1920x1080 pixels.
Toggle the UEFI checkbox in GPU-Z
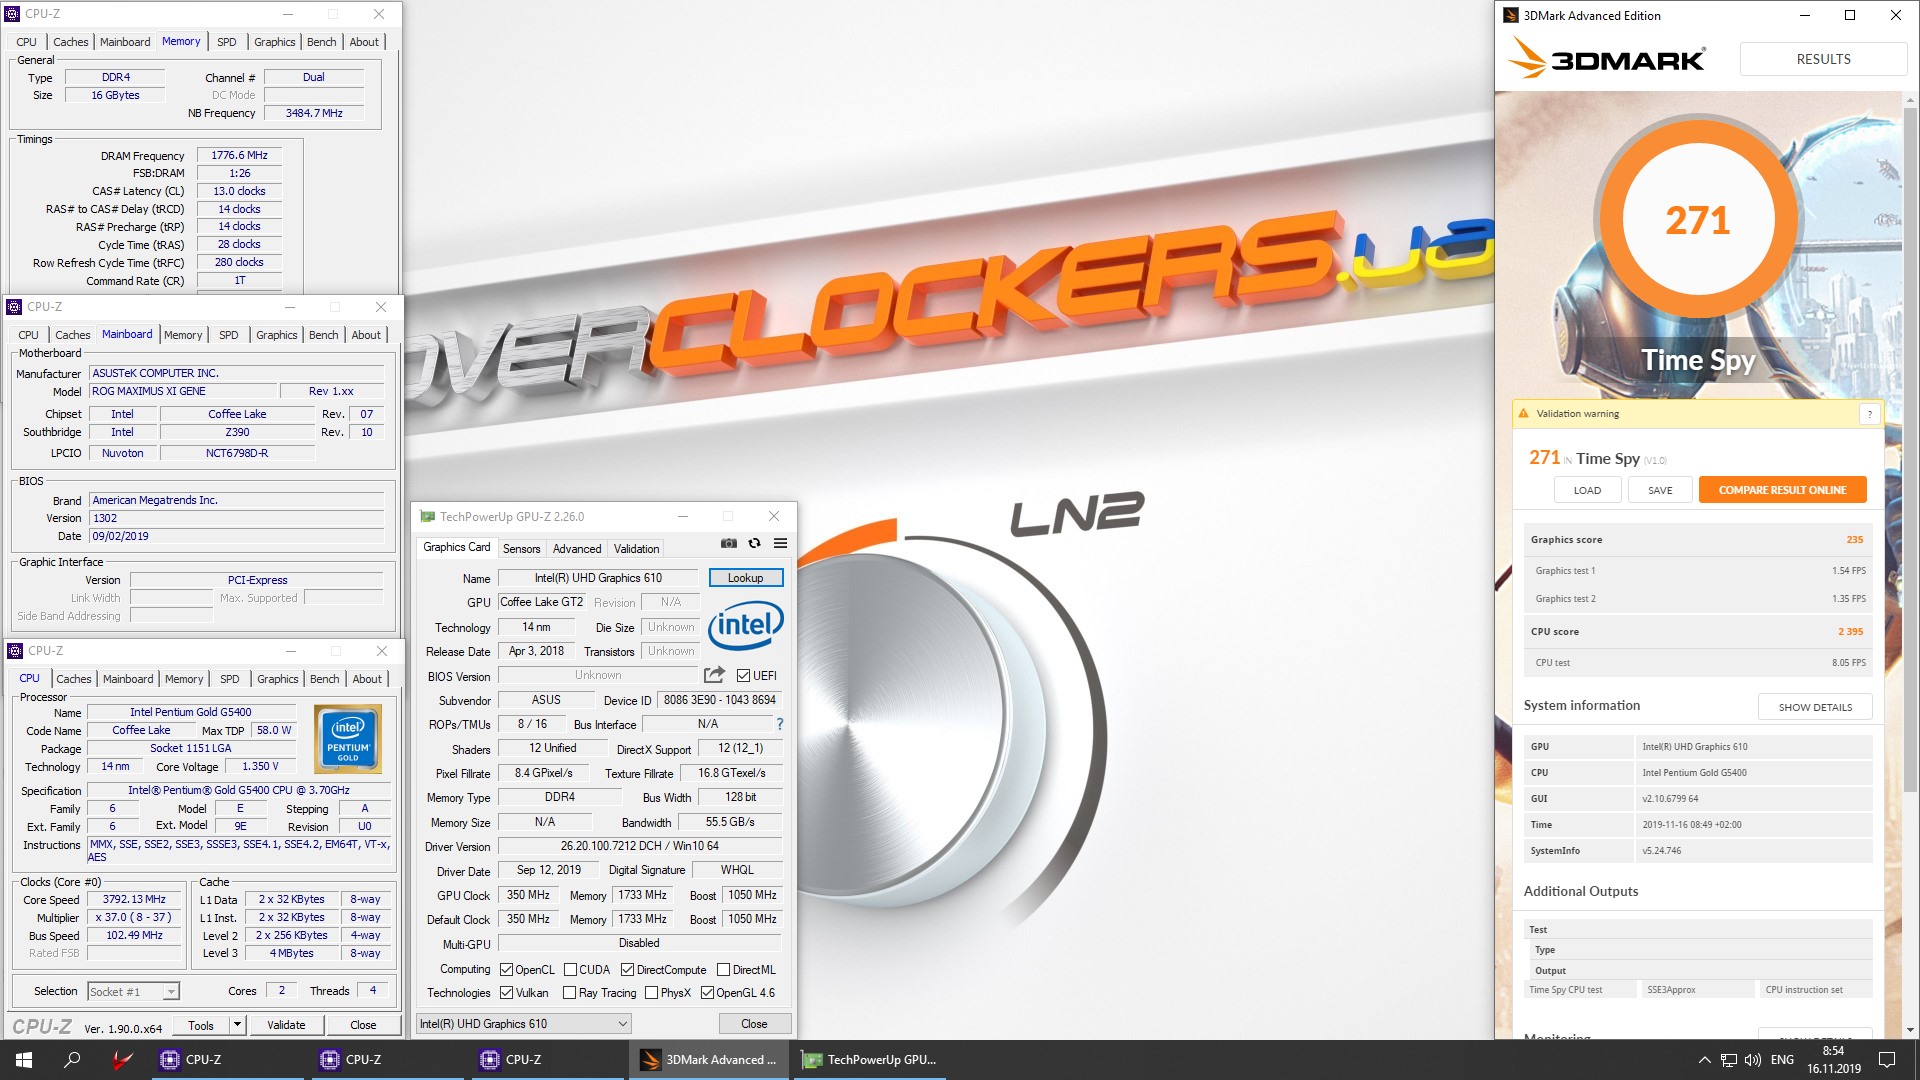pyautogui.click(x=744, y=676)
